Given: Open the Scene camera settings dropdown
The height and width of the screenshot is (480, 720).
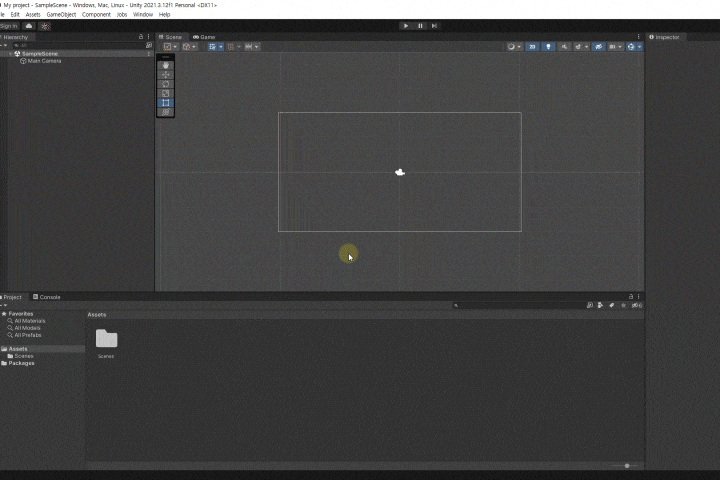Looking at the screenshot, I should pyautogui.click(x=620, y=47).
